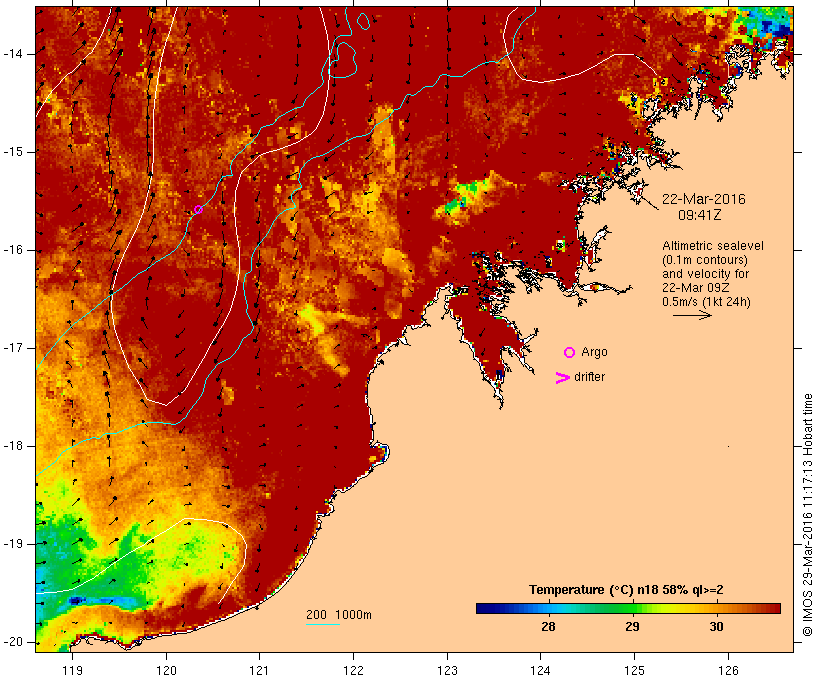Click the 'Altimetric sealevel' caption text
Screen dimensions: 820x680
[713, 246]
